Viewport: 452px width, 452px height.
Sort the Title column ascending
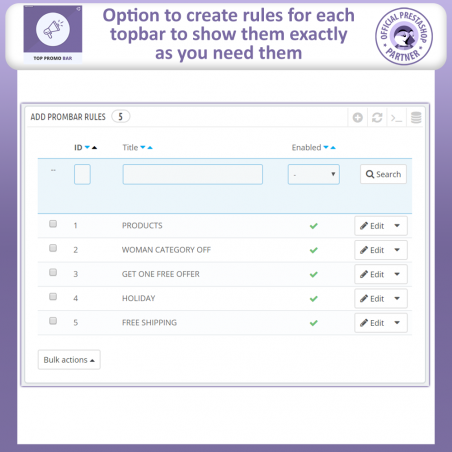150,147
